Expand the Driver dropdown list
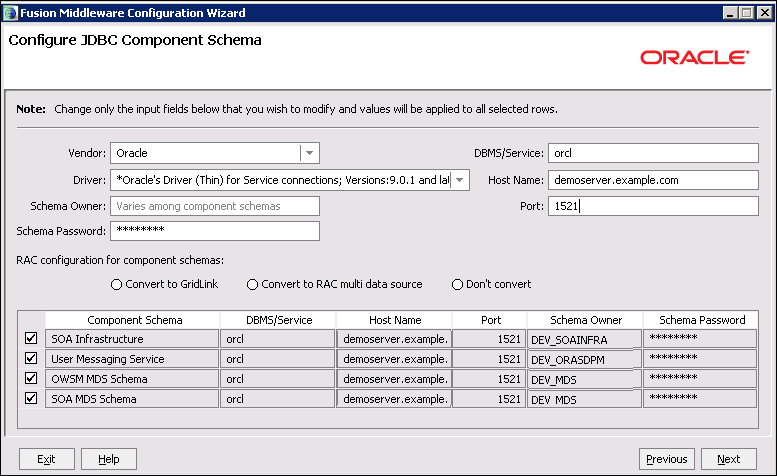Image resolution: width=777 pixels, height=476 pixels. pos(460,180)
